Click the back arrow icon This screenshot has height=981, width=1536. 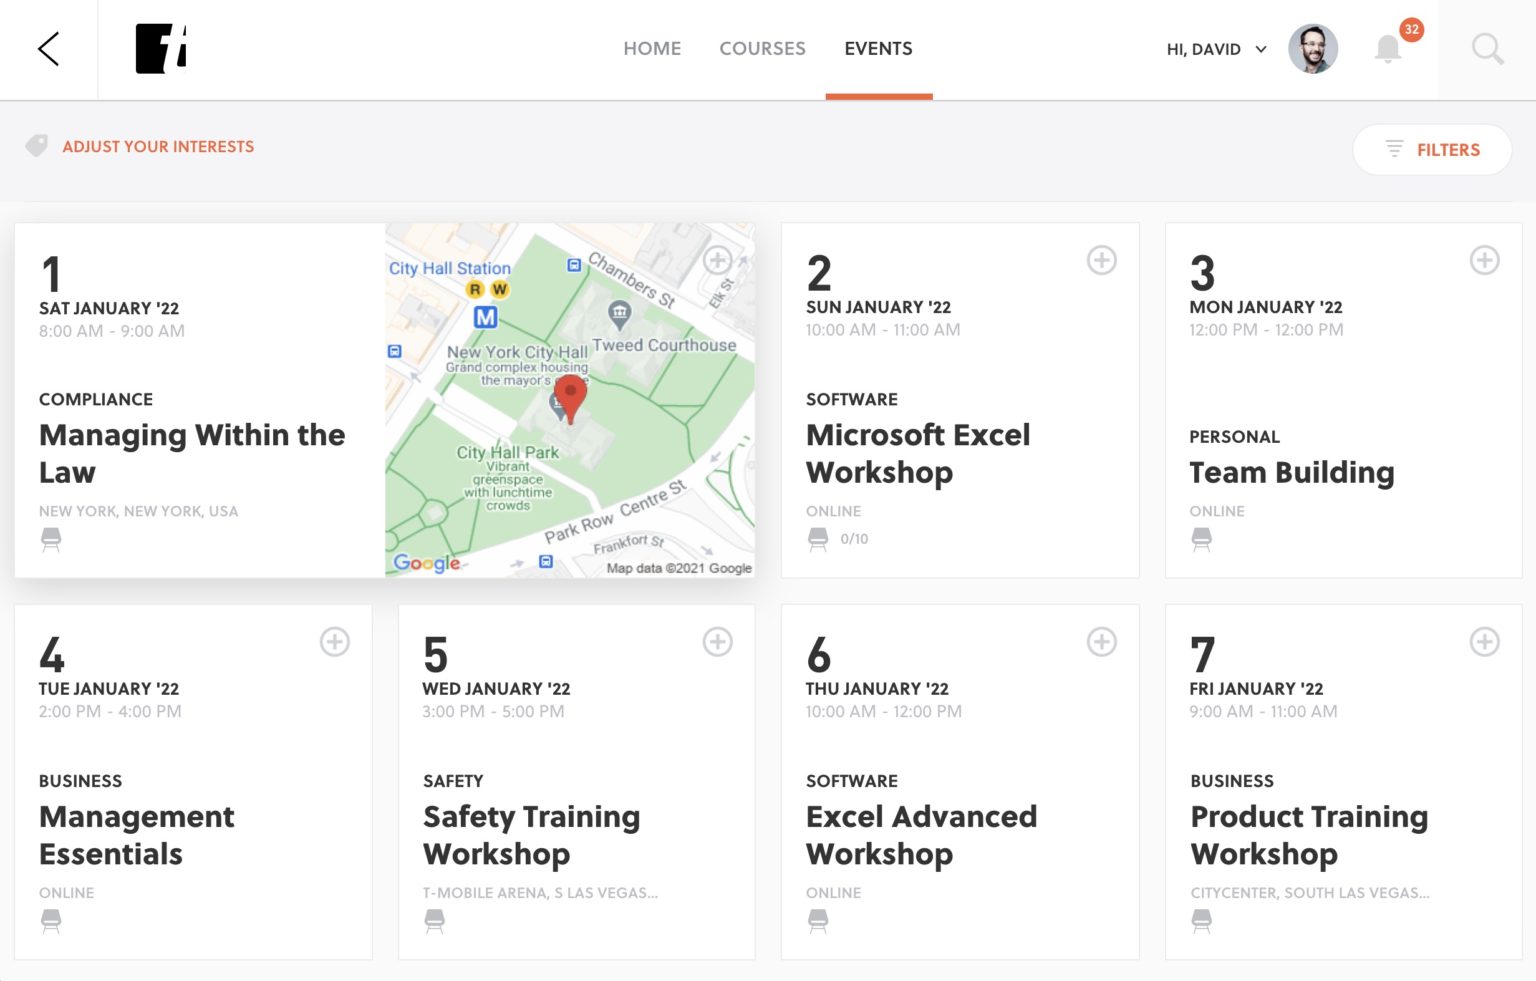click(x=48, y=49)
